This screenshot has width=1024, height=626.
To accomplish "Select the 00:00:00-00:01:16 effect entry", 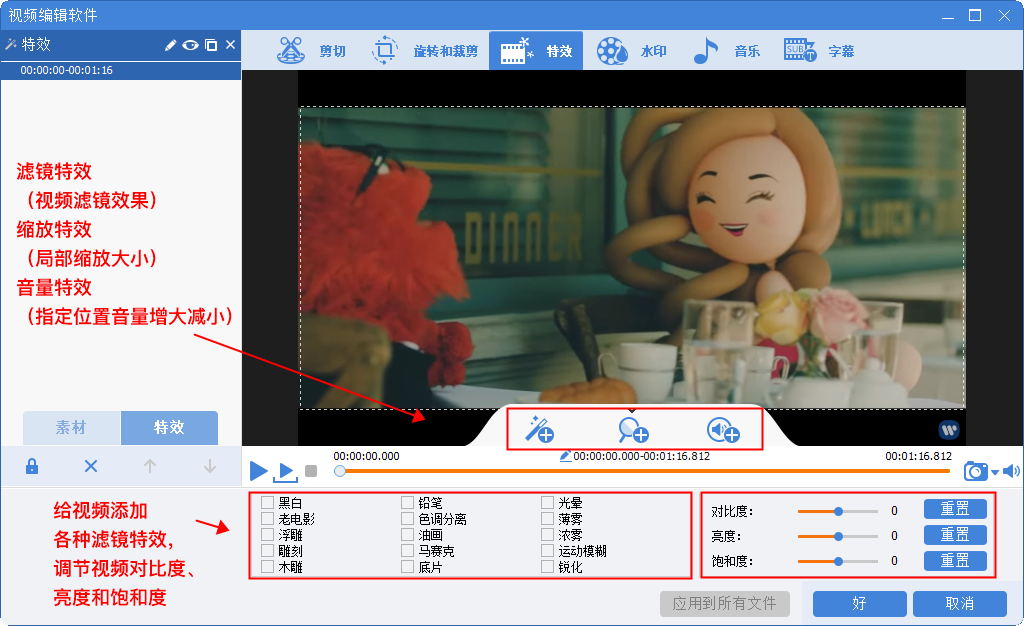I will [x=121, y=70].
